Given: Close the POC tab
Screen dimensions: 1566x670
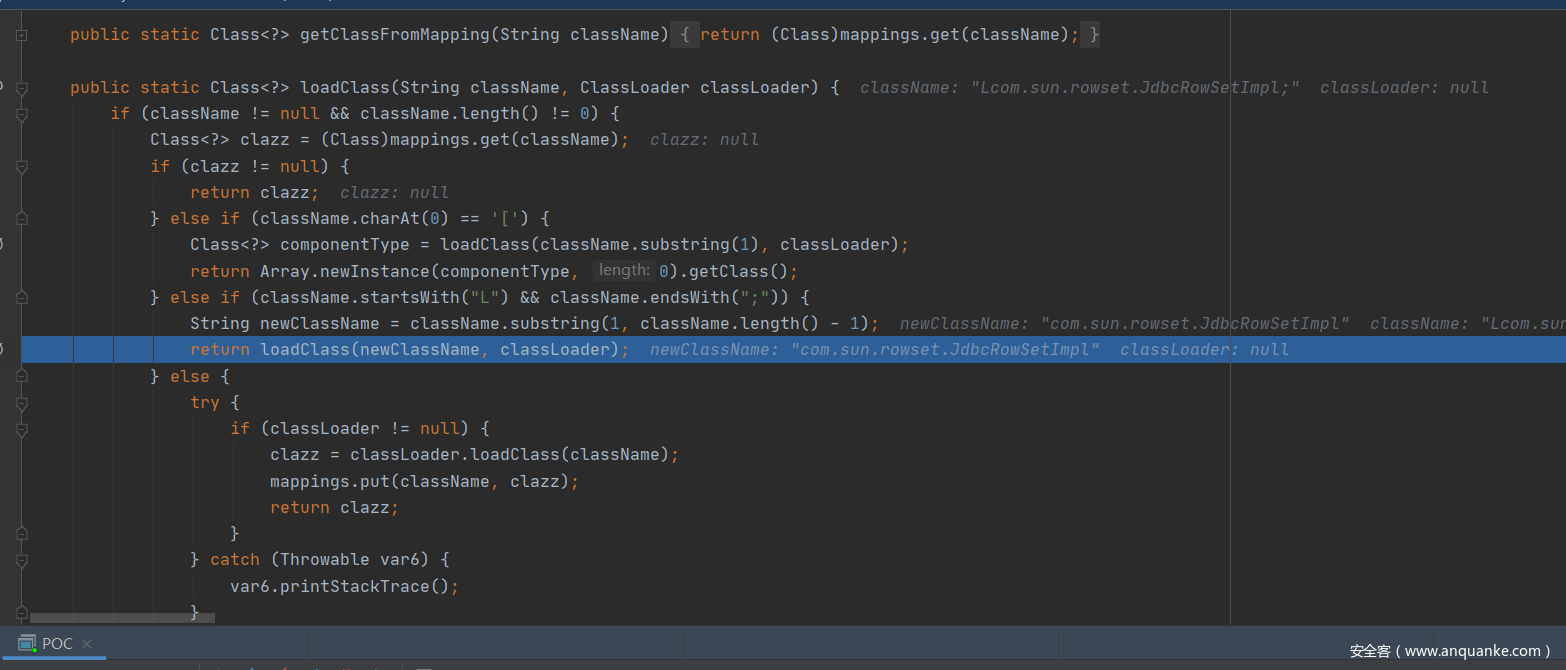Looking at the screenshot, I should (x=87, y=644).
